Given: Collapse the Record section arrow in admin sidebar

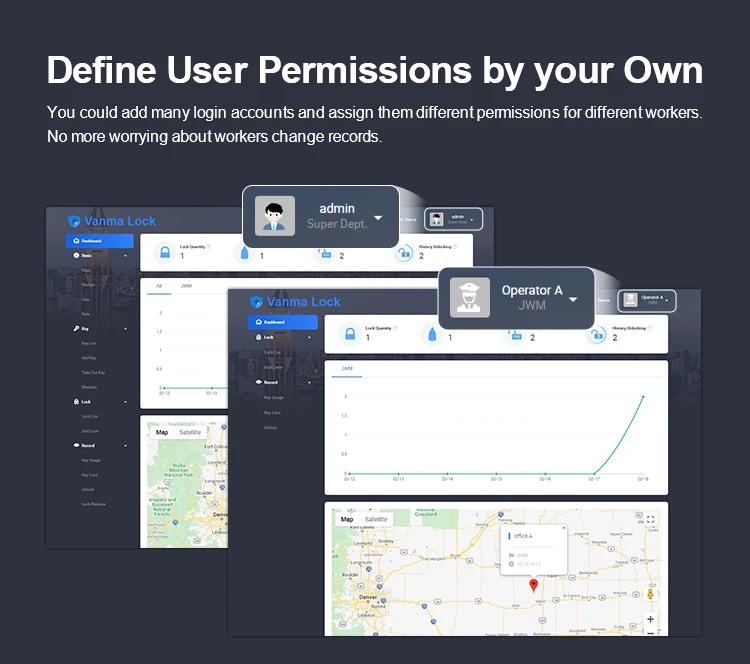Looking at the screenshot, I should pos(125,446).
